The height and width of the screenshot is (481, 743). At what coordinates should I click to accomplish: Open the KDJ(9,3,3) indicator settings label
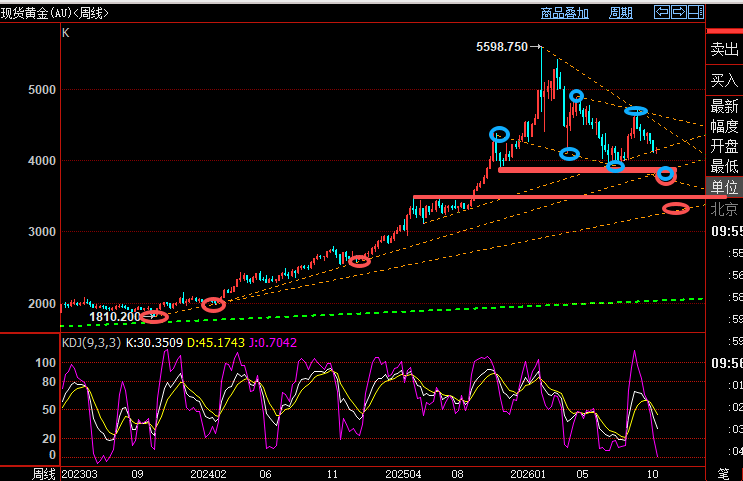pos(91,343)
